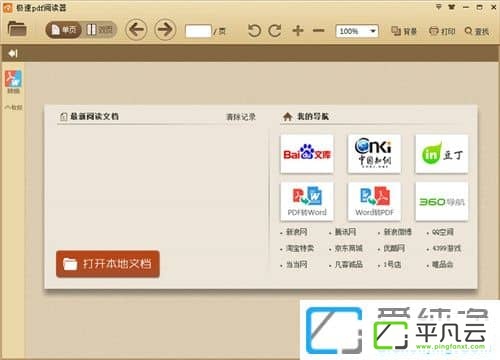Rotate the page clockwise

275,31
